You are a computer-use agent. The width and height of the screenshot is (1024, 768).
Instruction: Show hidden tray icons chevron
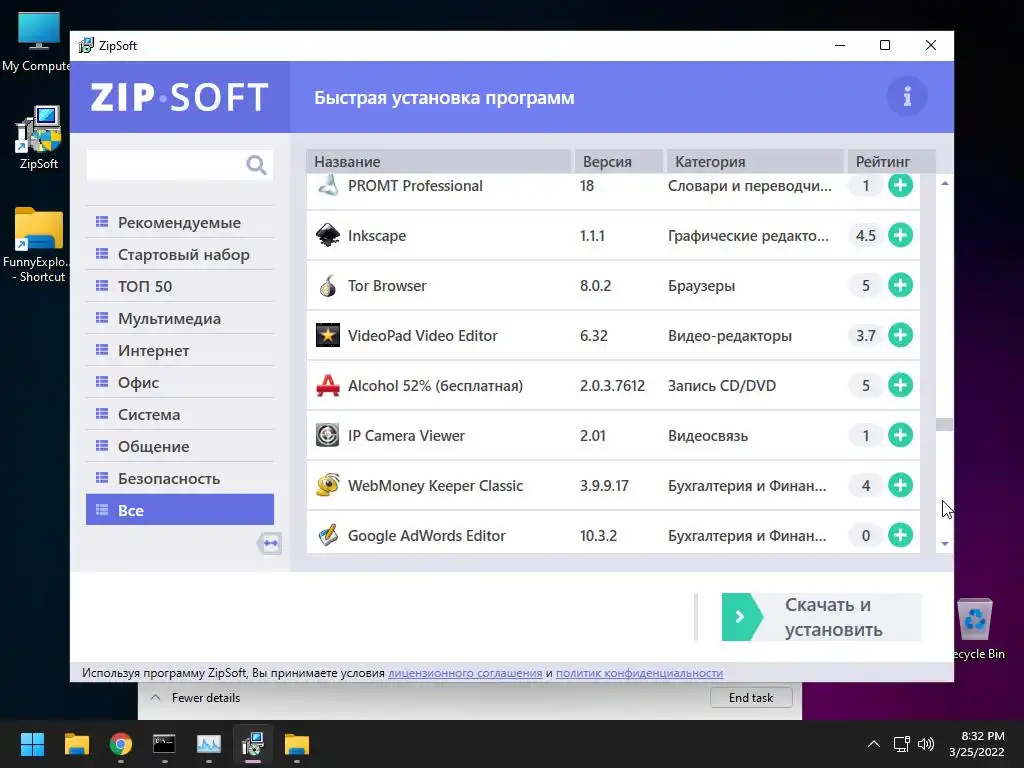pos(873,744)
